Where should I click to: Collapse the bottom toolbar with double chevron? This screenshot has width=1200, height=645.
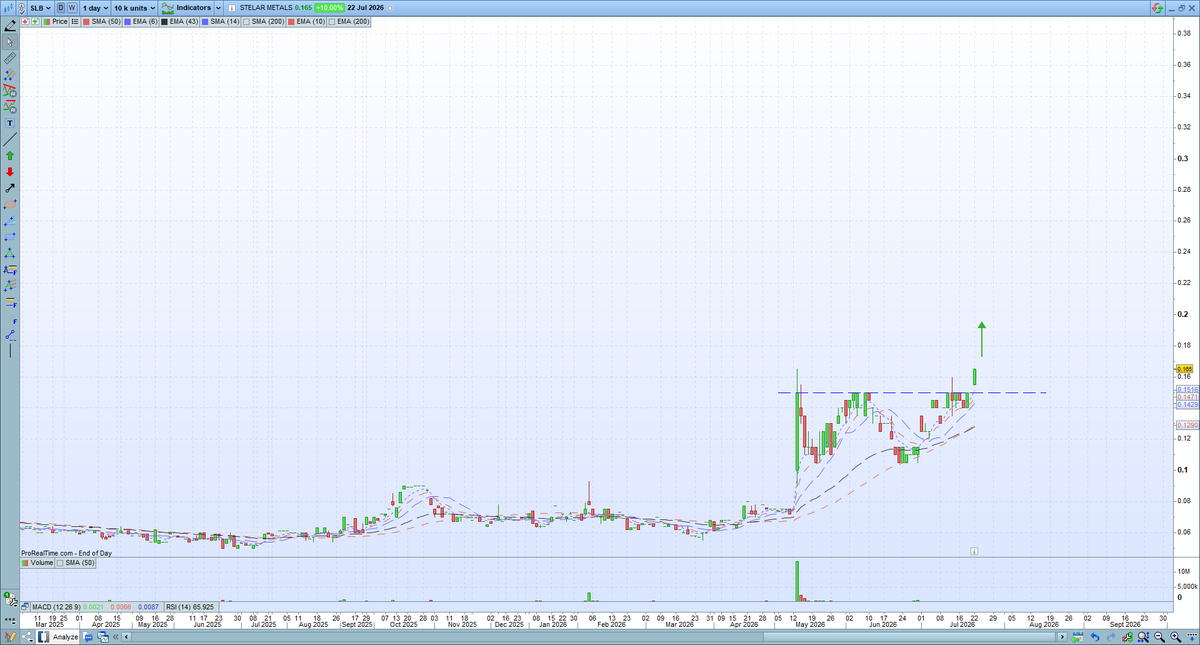click(115, 637)
